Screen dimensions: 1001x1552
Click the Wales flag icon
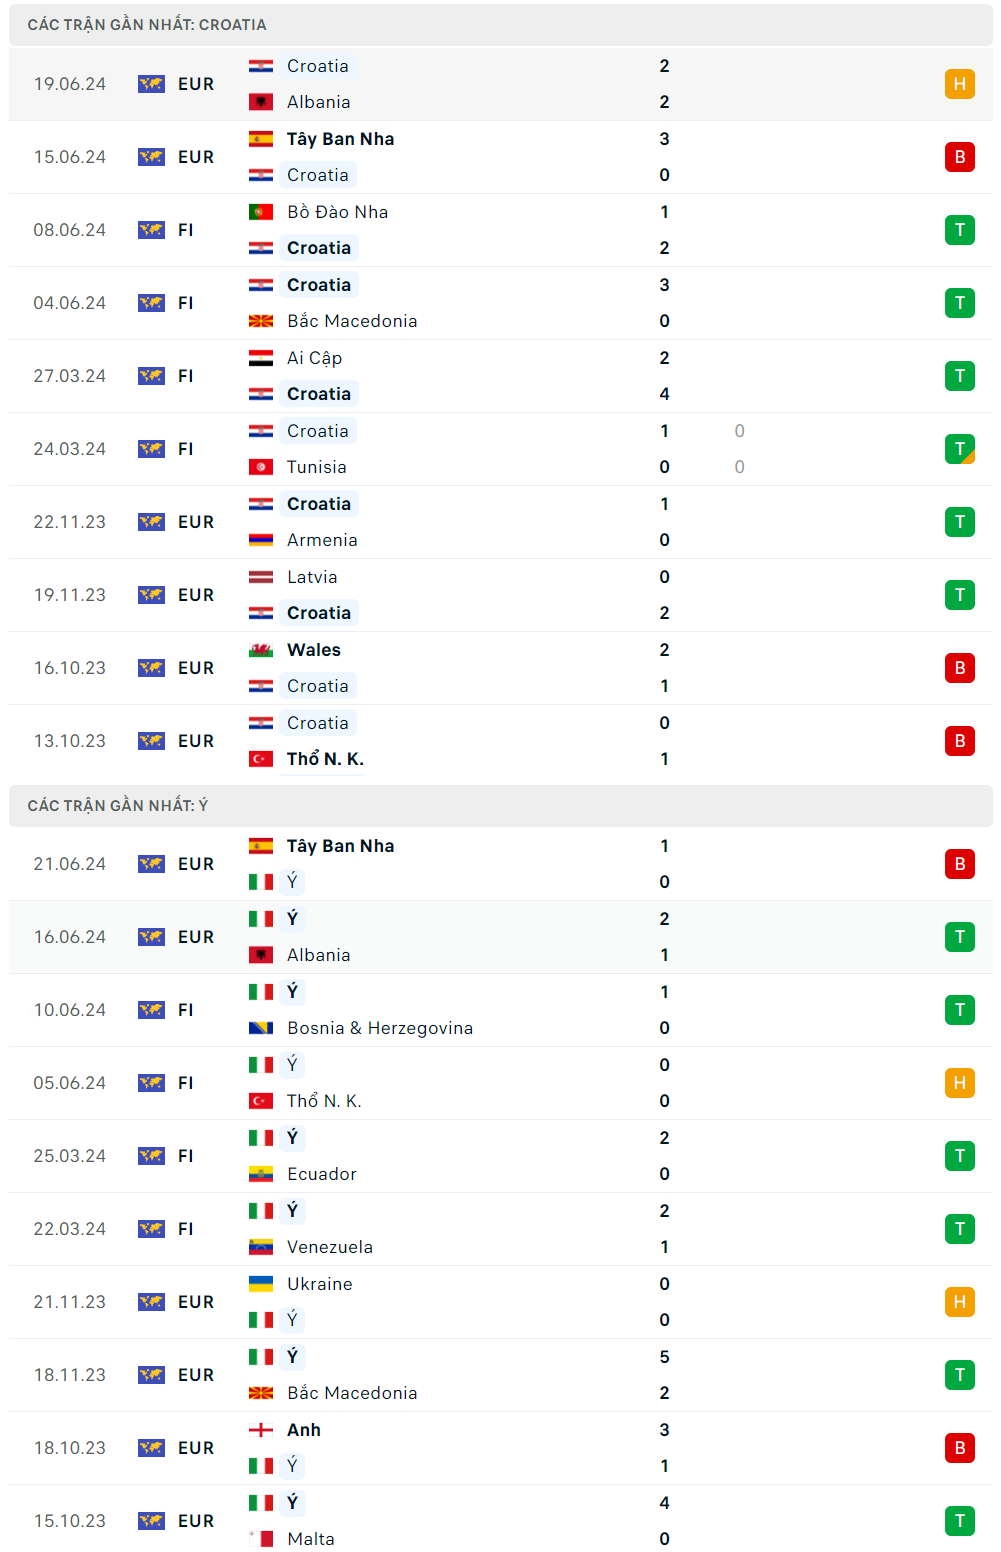point(261,650)
